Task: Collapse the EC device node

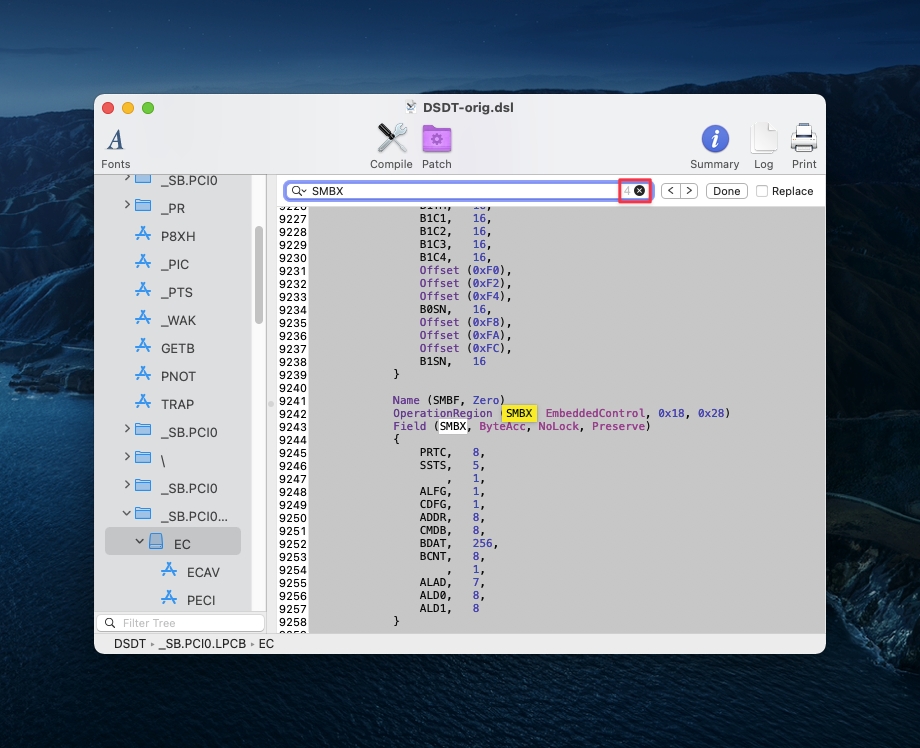Action: click(139, 543)
